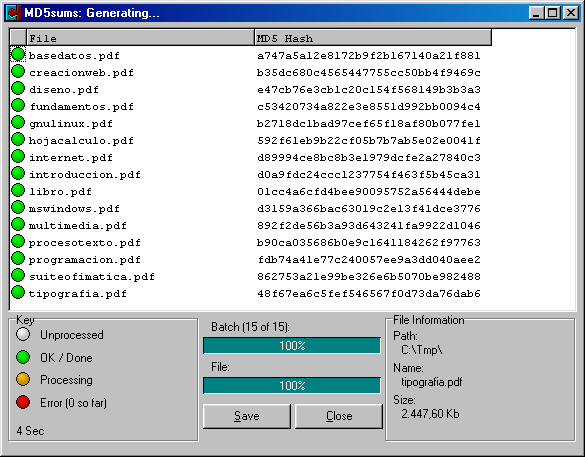This screenshot has width=585, height=457.
Task: Click the green OK / Done key icon
Action: tap(23, 357)
